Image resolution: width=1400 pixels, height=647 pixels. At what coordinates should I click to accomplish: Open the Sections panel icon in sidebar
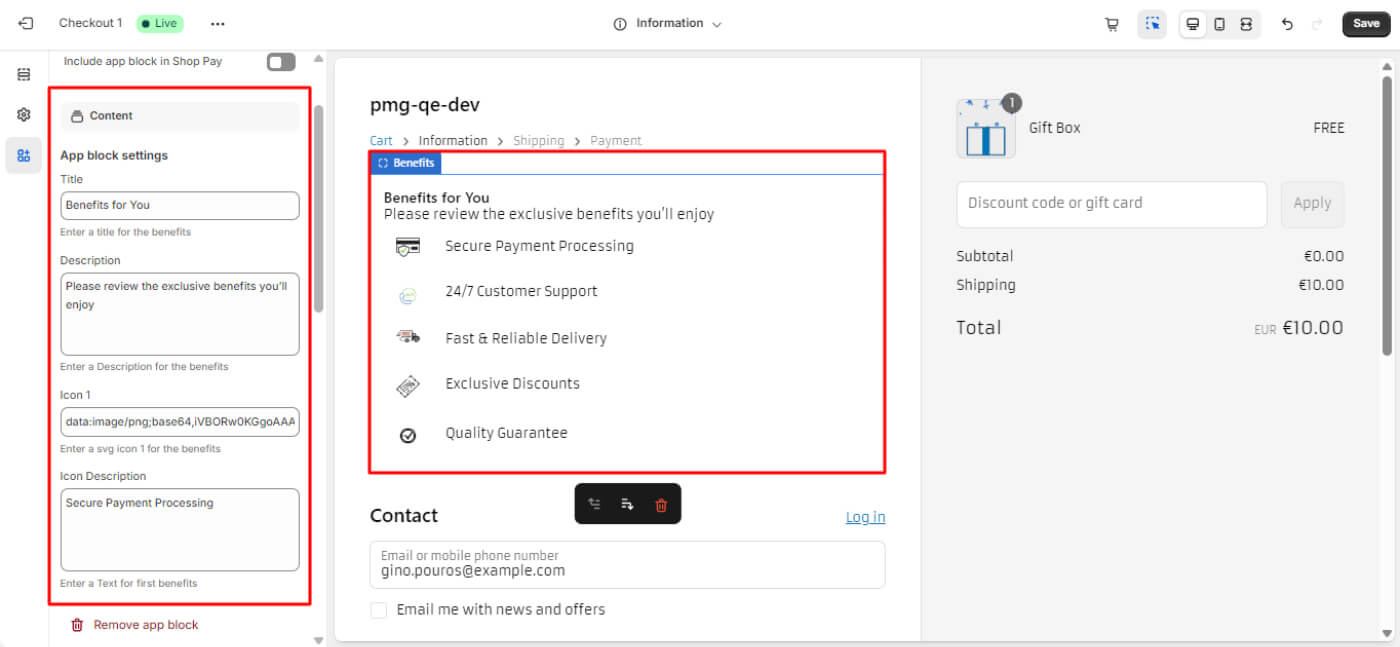pyautogui.click(x=24, y=75)
